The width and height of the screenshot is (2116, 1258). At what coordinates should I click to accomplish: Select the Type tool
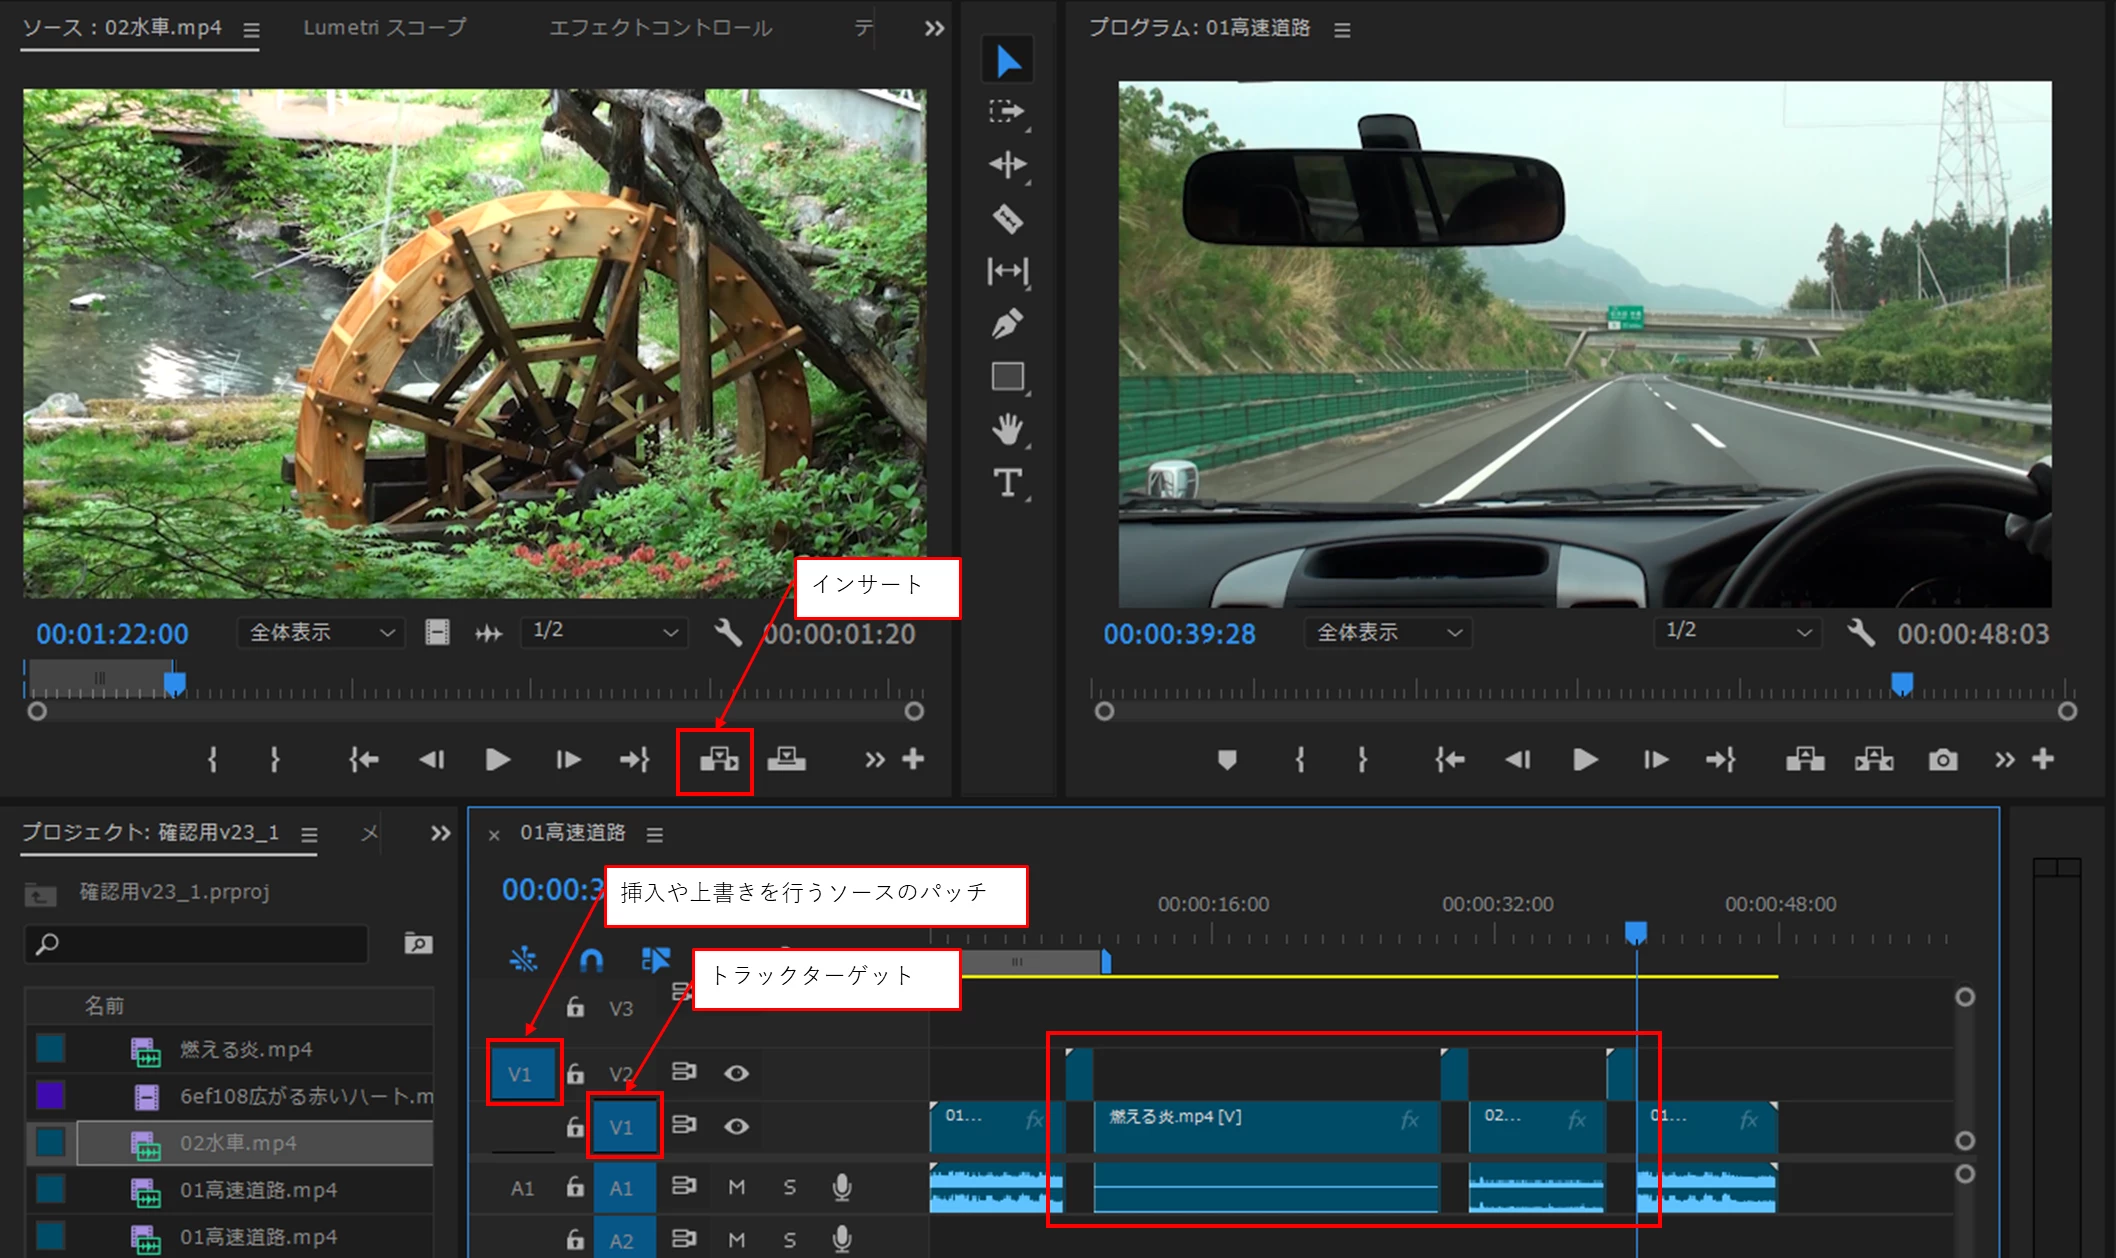1007,483
